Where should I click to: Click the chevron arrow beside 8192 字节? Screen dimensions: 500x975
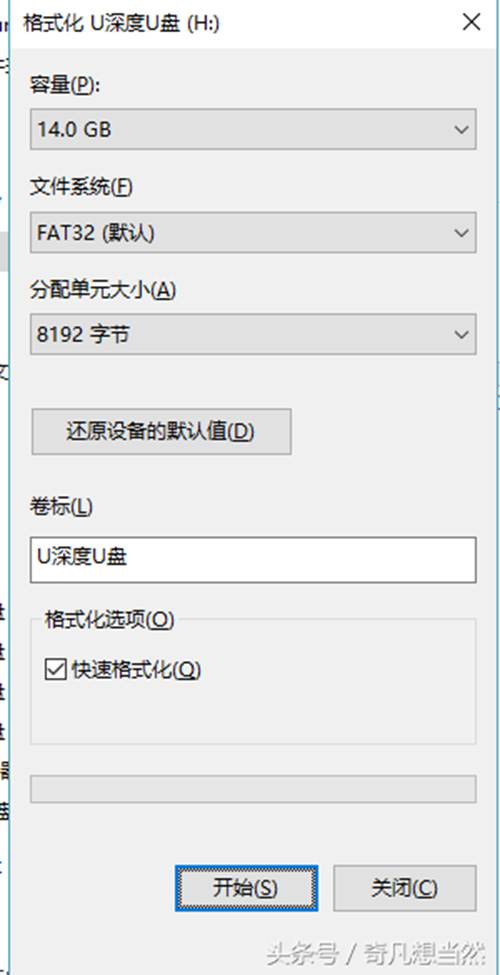point(461,335)
